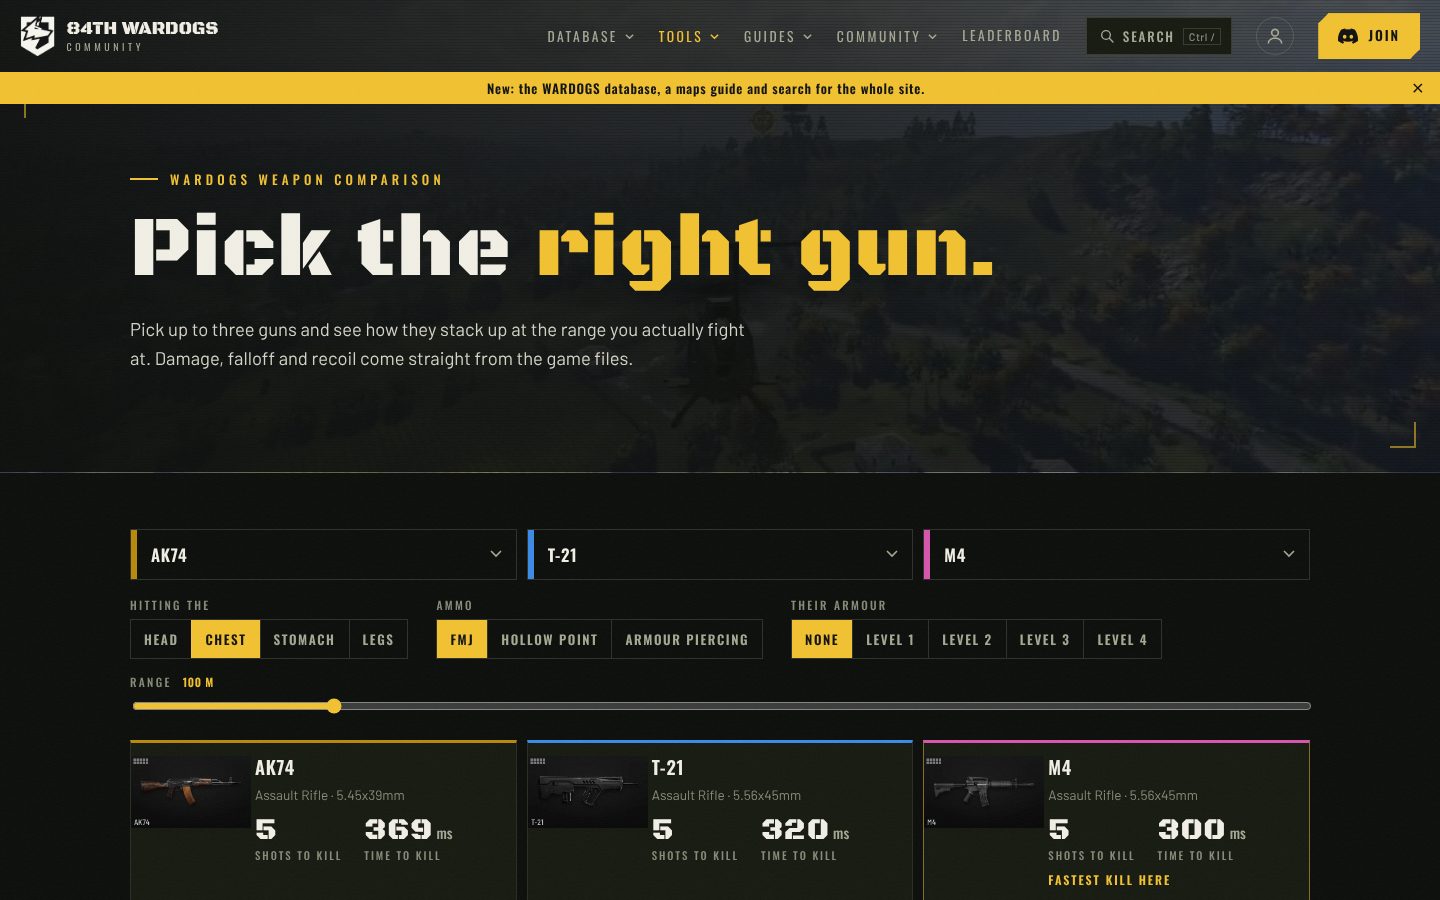The height and width of the screenshot is (900, 1440).
Task: Click the T-21 card title
Action: (668, 768)
